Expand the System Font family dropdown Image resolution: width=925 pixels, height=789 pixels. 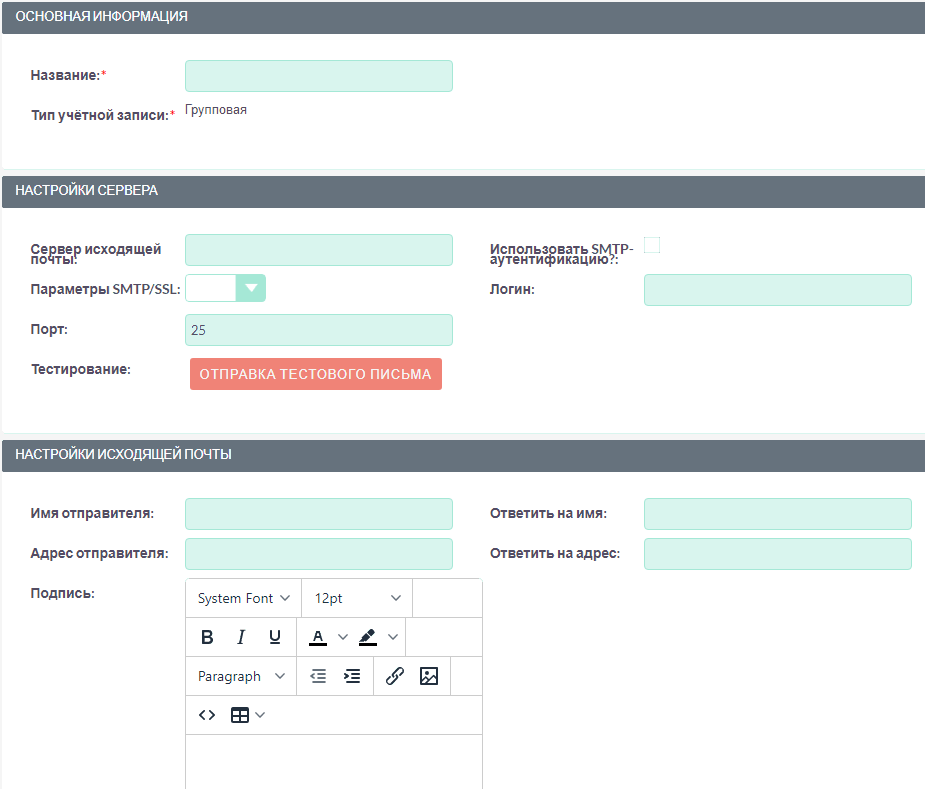click(x=244, y=598)
